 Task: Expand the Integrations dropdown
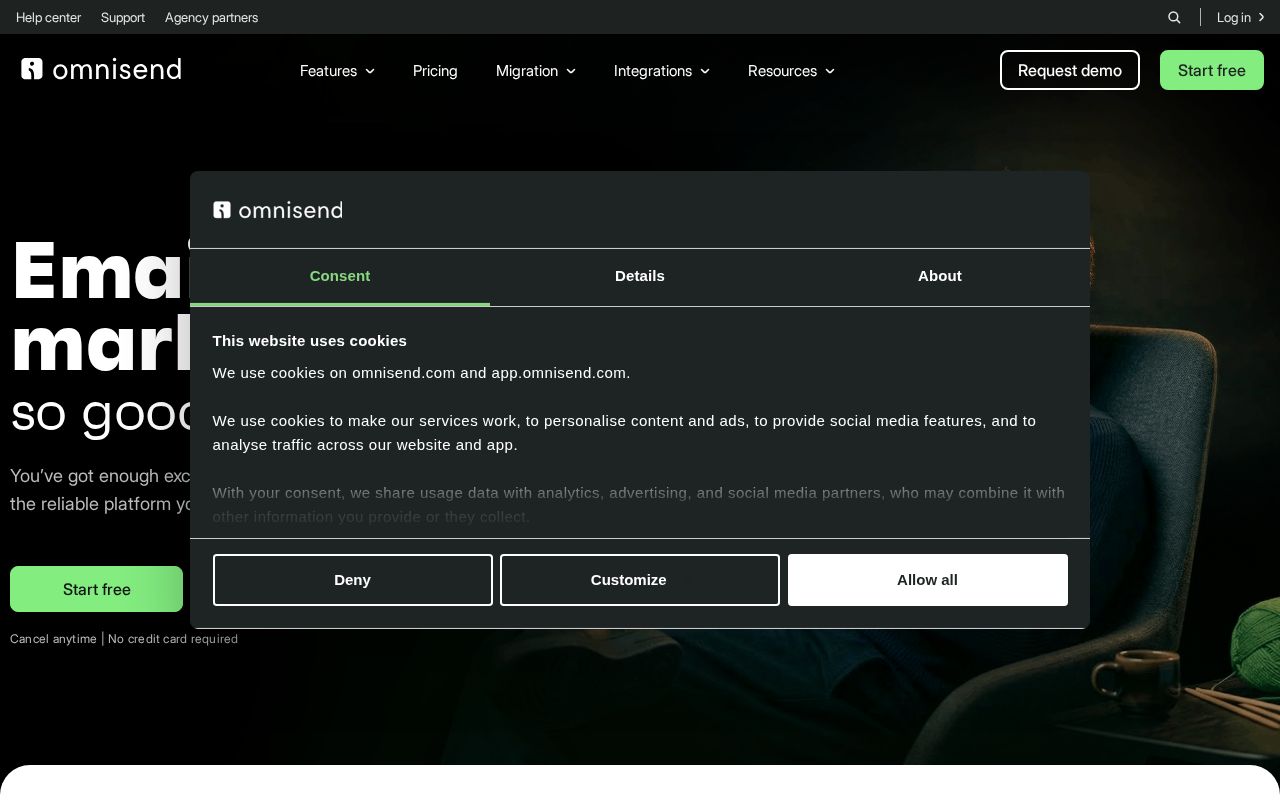point(662,70)
